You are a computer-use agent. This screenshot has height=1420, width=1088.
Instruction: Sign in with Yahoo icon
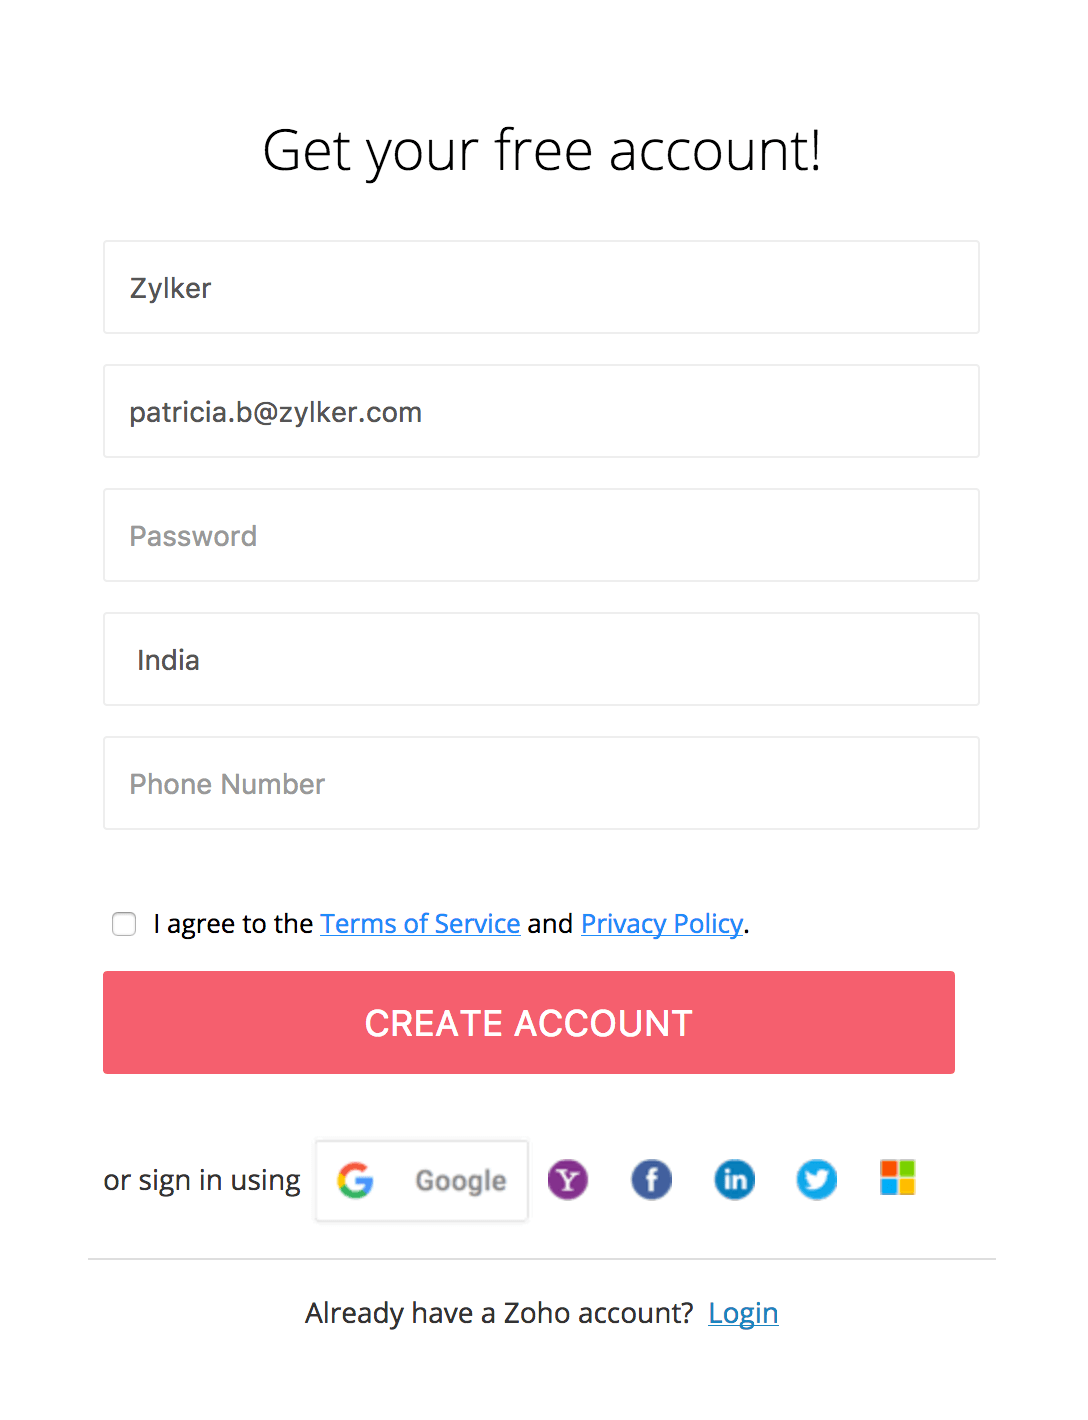568,1180
